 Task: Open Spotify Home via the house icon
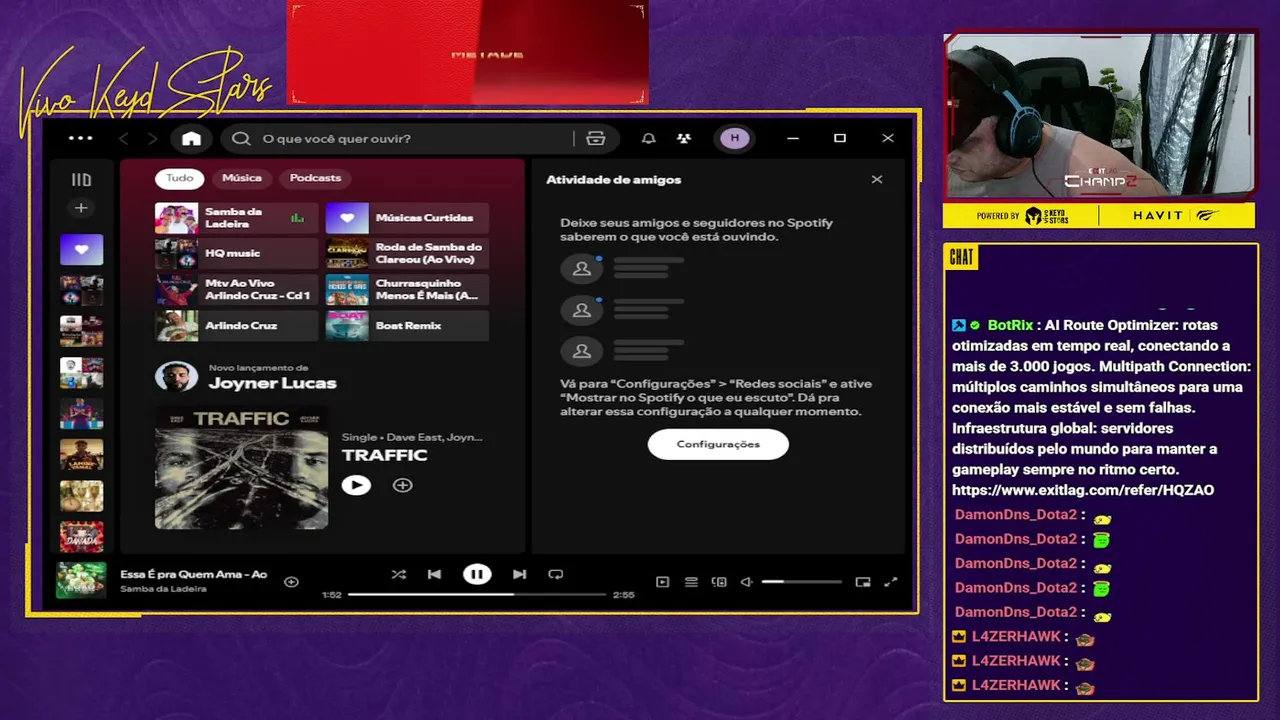pyautogui.click(x=191, y=138)
